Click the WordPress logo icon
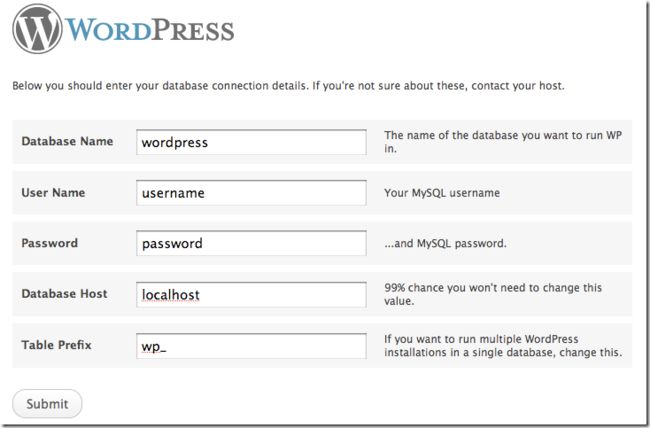Viewport: 650px width, 428px height. tap(37, 29)
